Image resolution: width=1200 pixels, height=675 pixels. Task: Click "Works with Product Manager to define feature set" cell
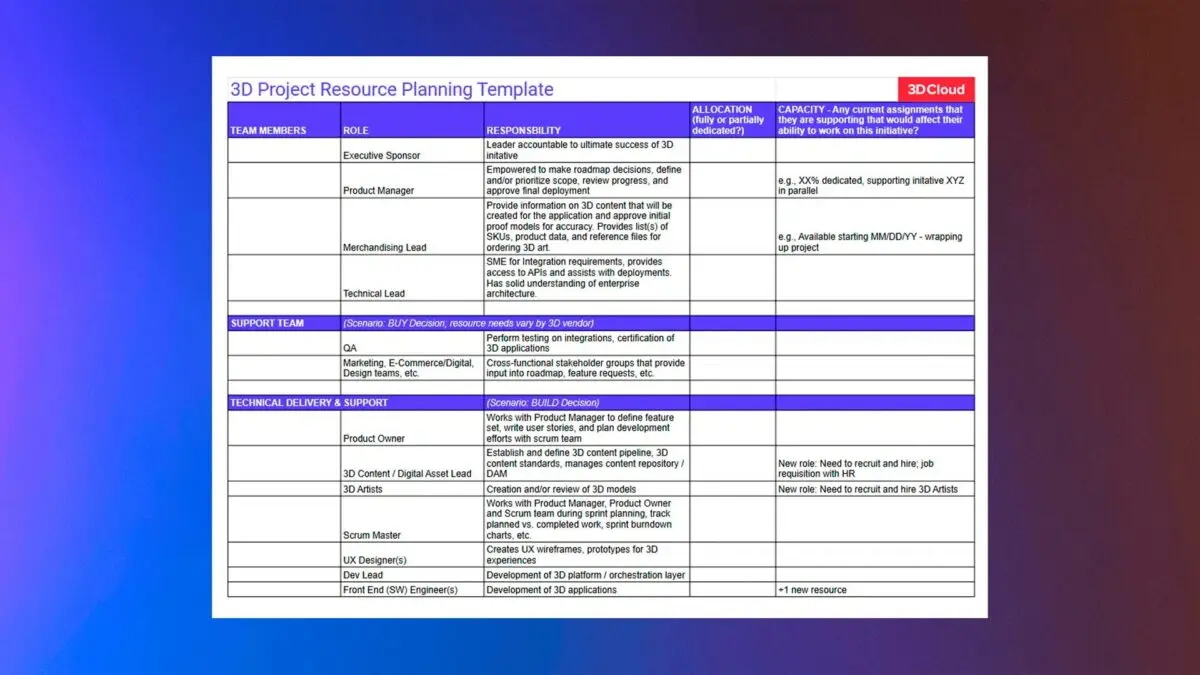pyautogui.click(x=587, y=428)
